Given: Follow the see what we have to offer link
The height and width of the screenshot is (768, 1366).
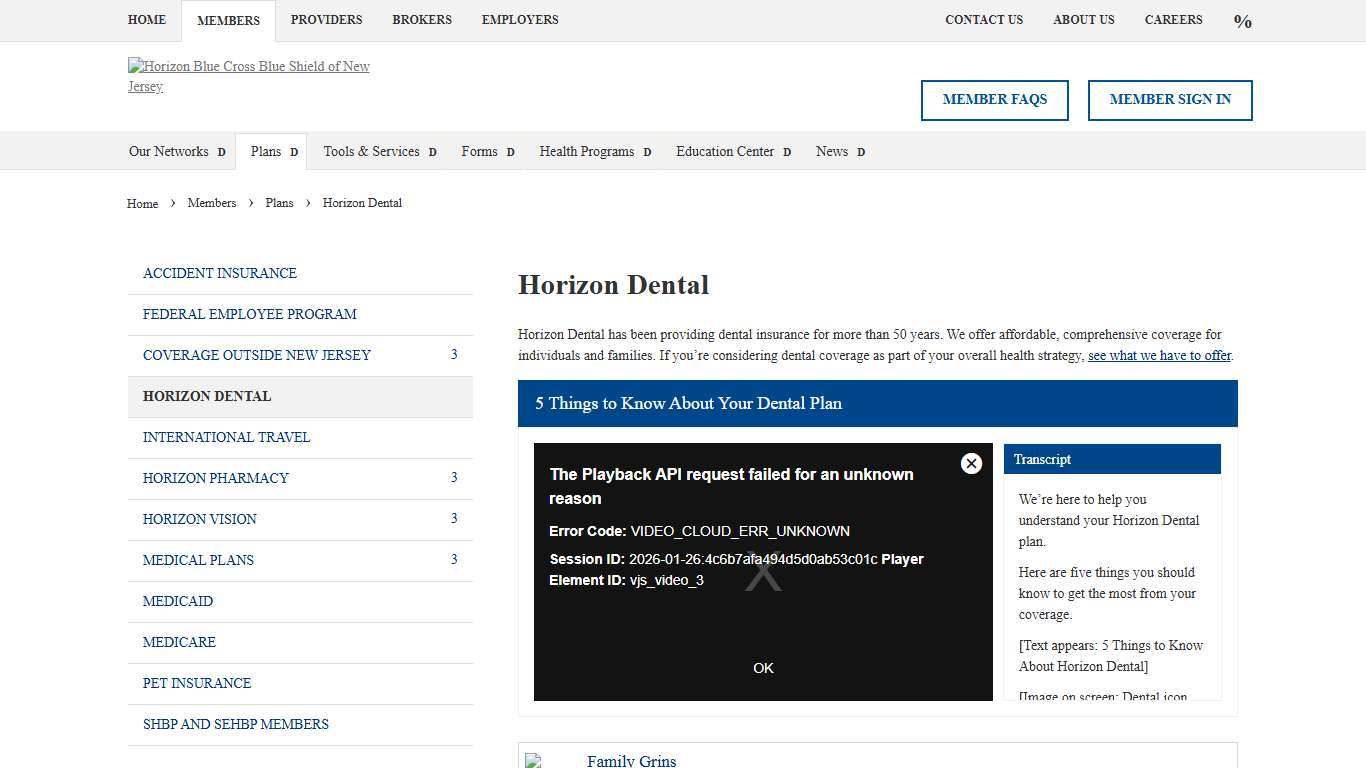Looking at the screenshot, I should click(x=1159, y=355).
